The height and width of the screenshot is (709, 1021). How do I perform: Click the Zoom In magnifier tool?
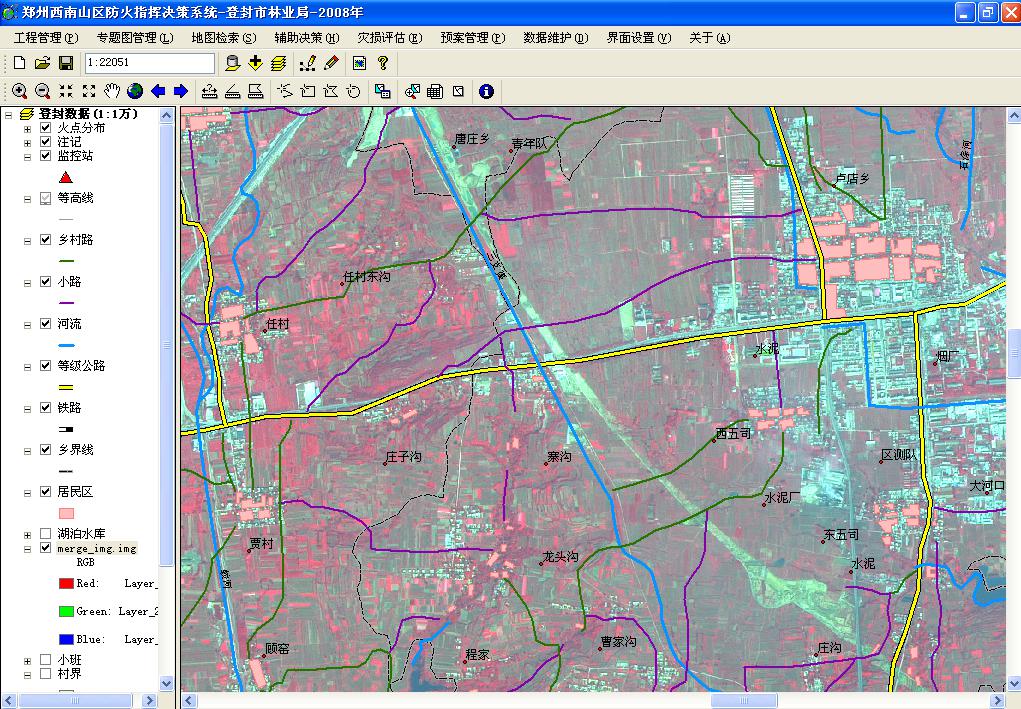coord(19,91)
